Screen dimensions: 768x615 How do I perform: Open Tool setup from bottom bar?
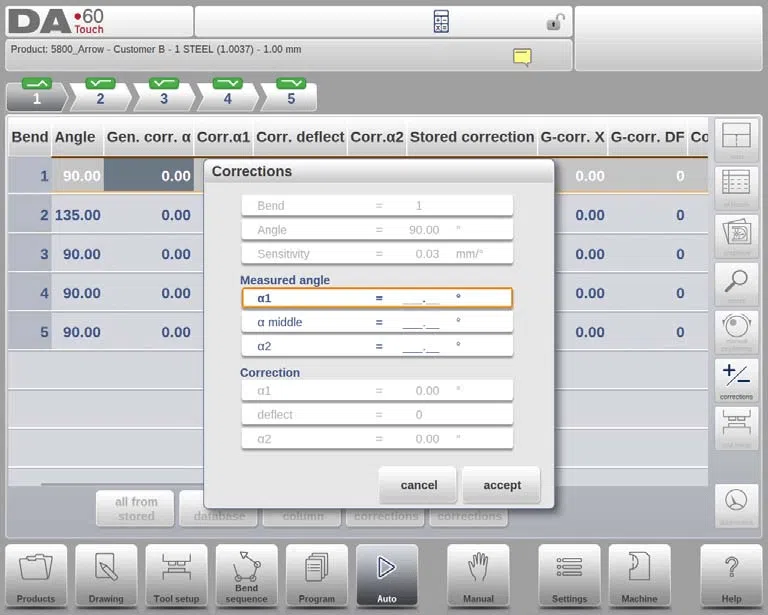pos(176,576)
